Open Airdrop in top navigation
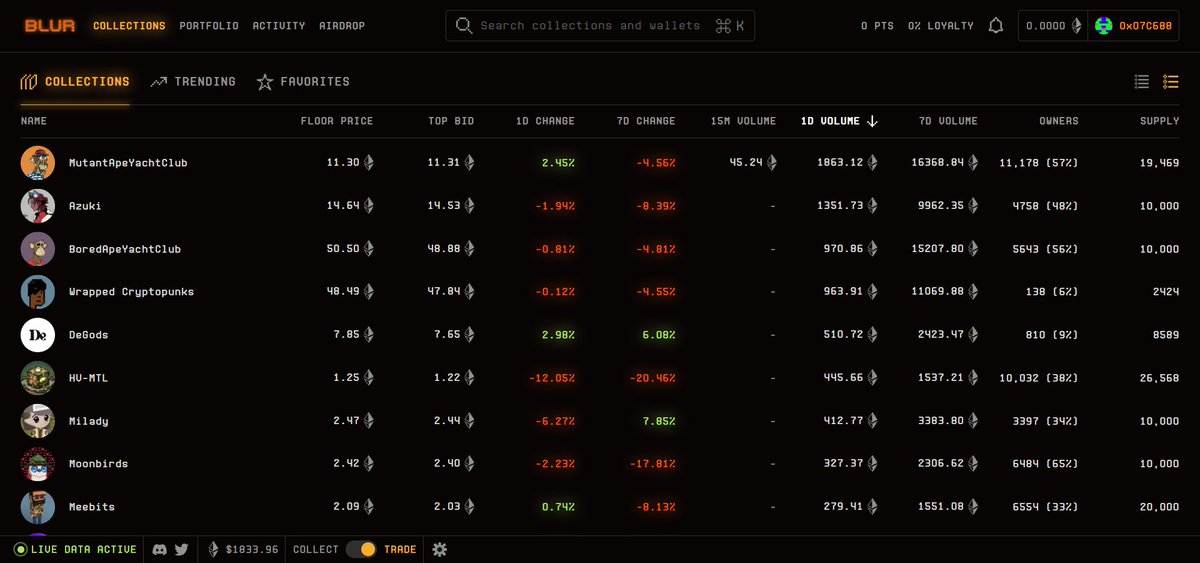 point(342,26)
